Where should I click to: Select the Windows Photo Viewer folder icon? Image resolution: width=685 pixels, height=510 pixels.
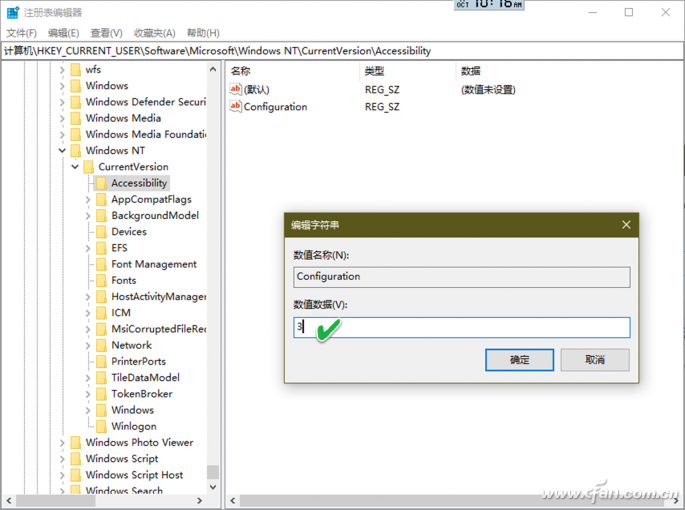[x=75, y=443]
